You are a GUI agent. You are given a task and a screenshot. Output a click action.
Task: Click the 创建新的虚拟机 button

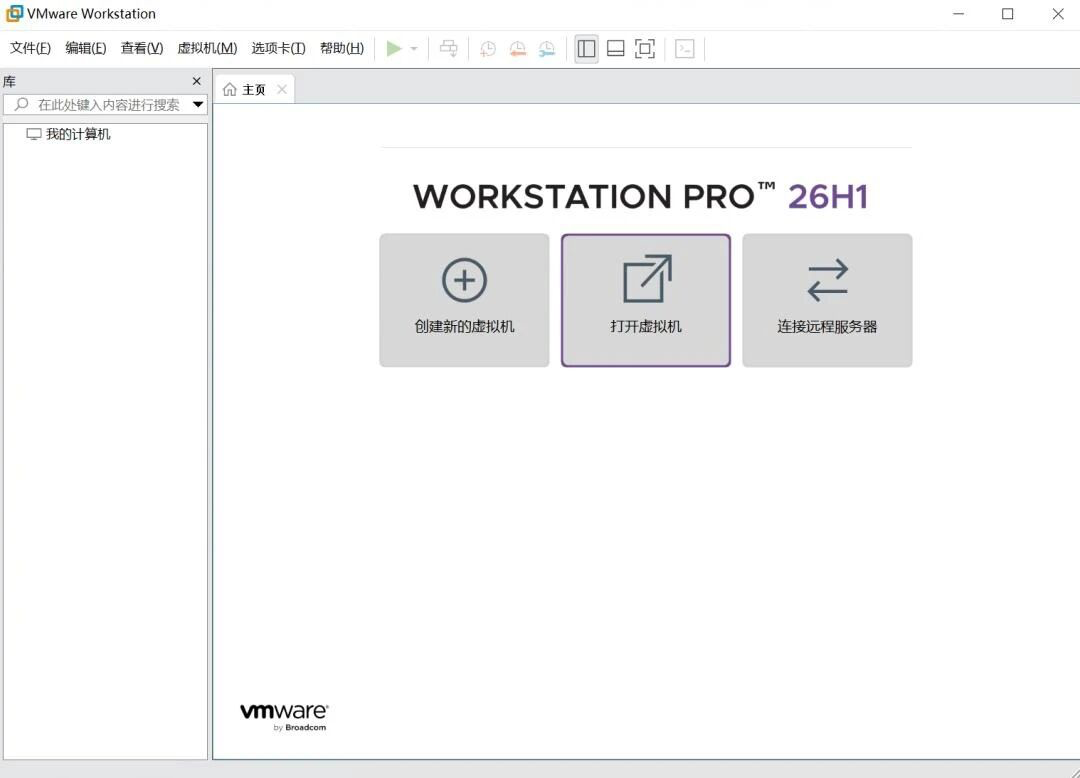pyautogui.click(x=464, y=300)
